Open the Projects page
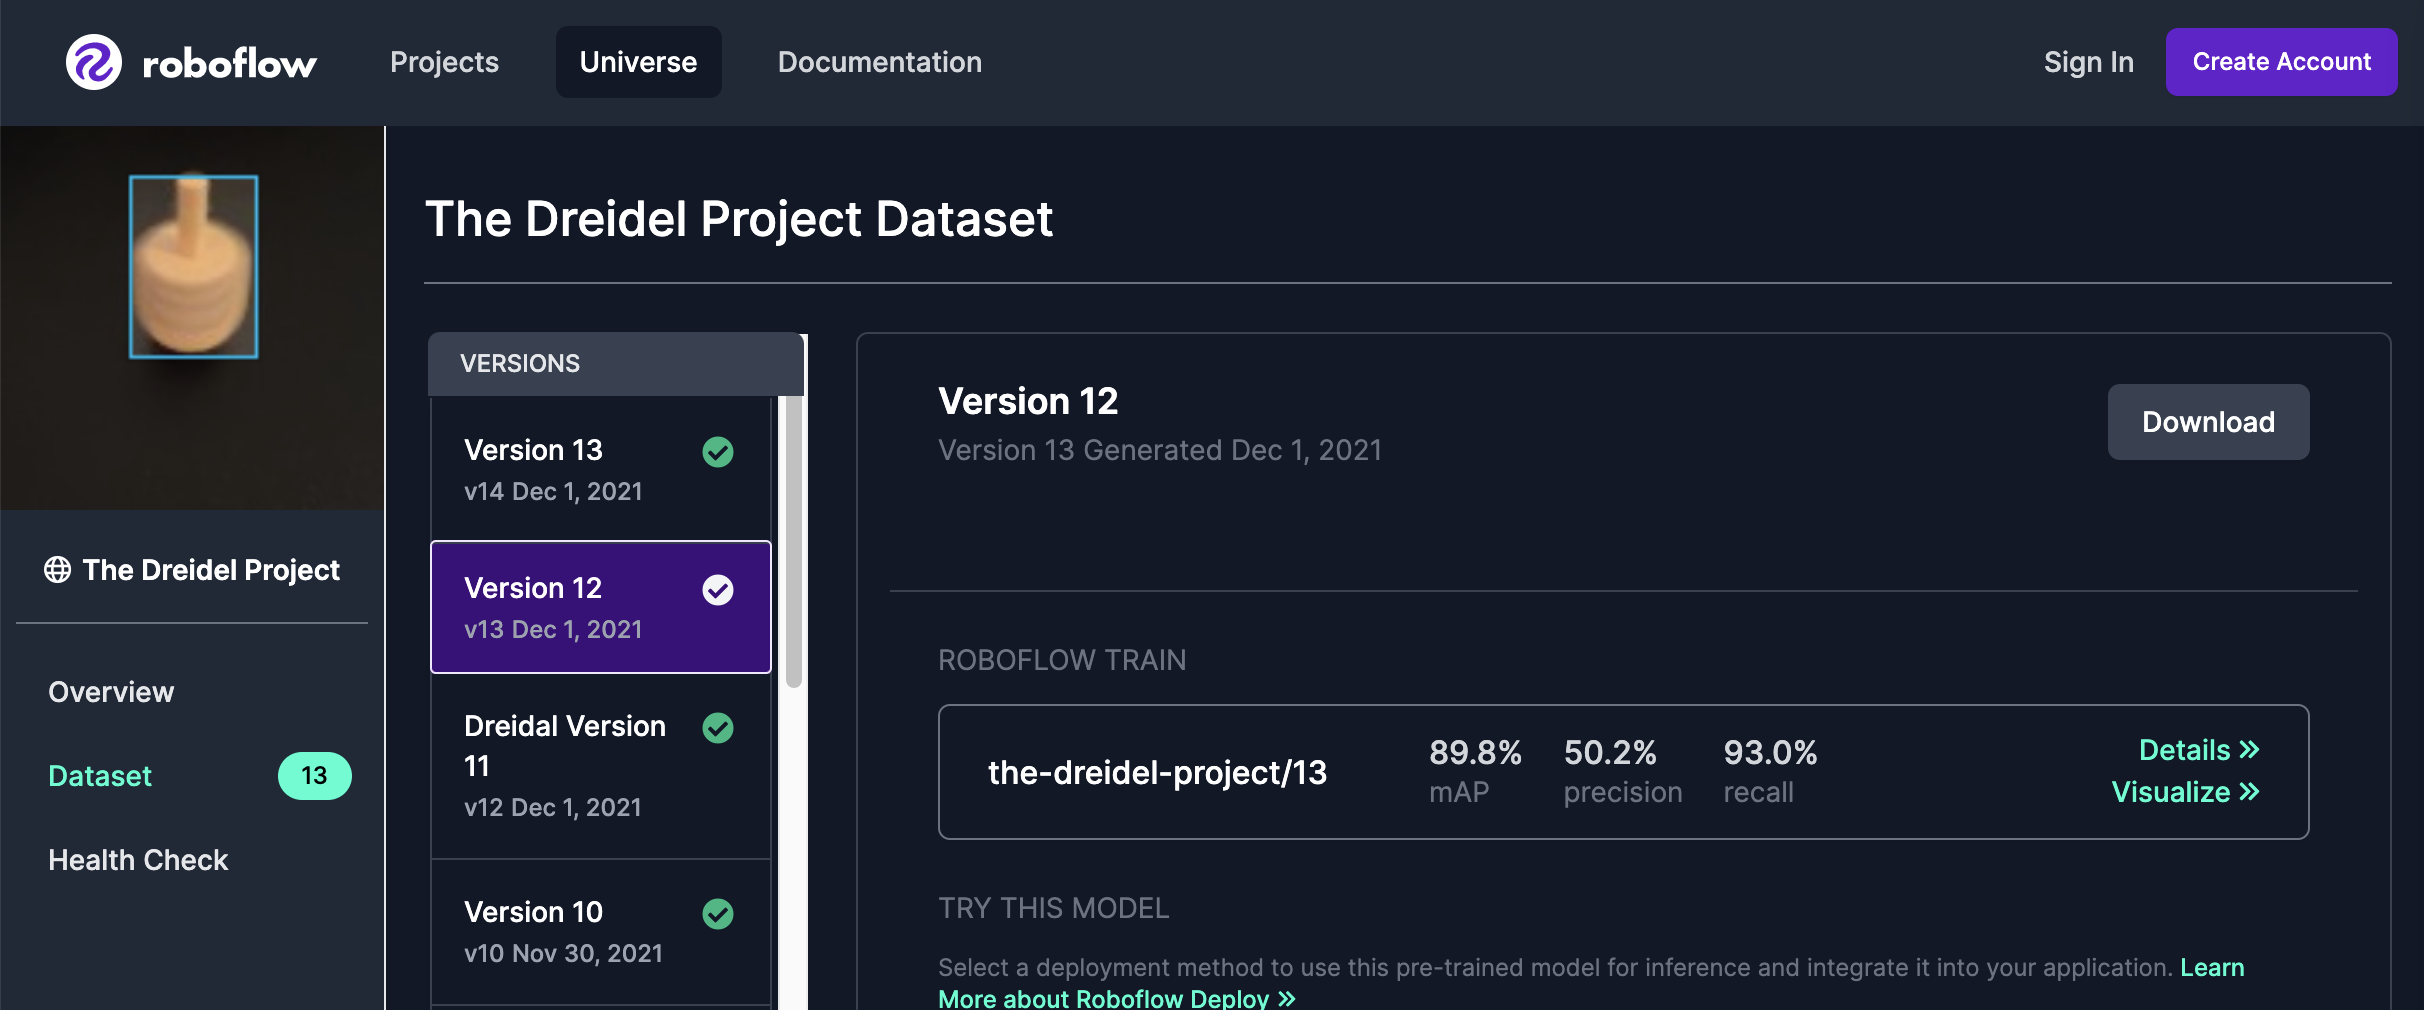The height and width of the screenshot is (1010, 2424). [444, 62]
